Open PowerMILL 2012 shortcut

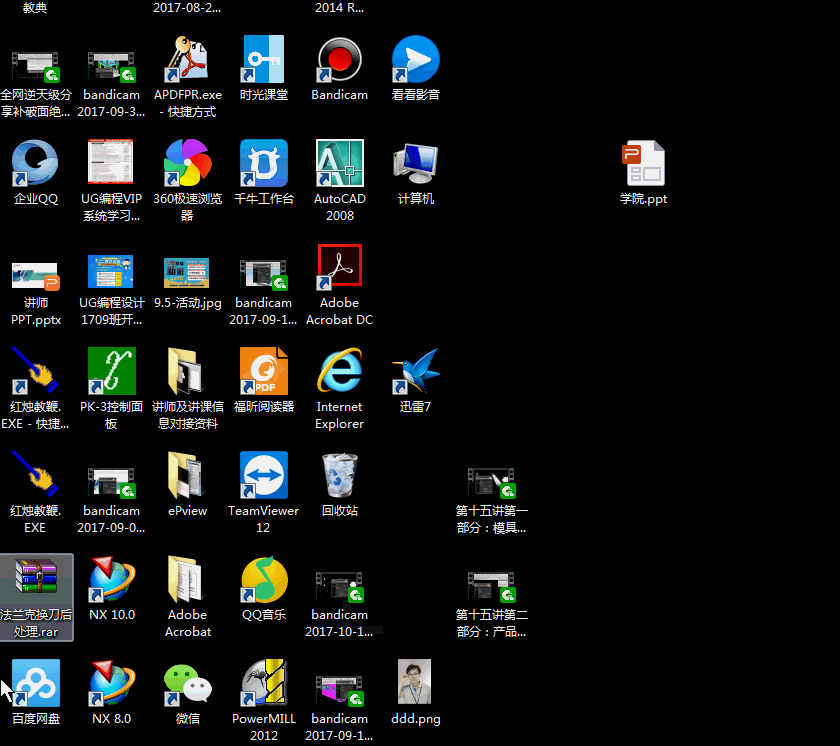(x=264, y=700)
